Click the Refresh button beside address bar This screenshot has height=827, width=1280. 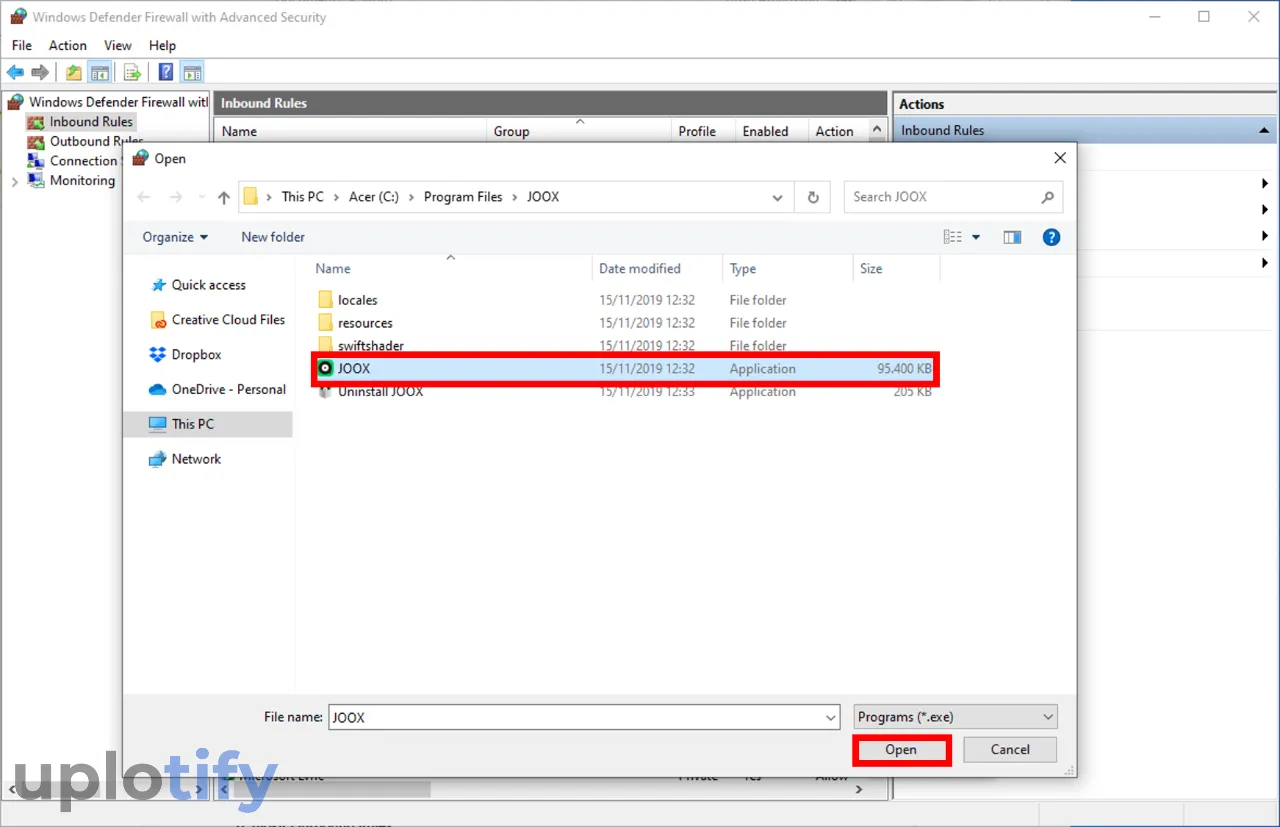(813, 198)
